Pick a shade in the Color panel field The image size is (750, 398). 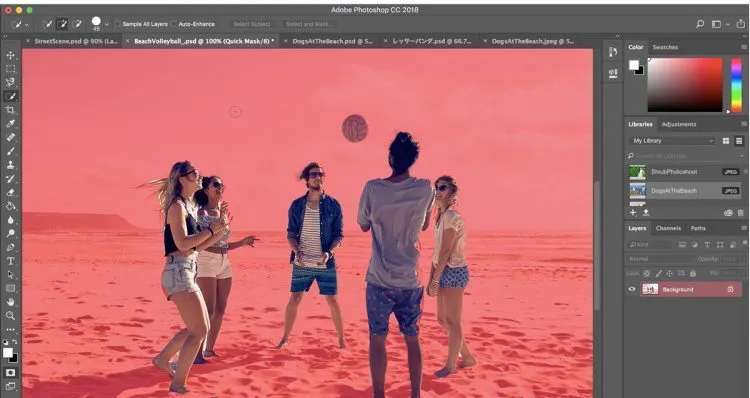pos(685,85)
